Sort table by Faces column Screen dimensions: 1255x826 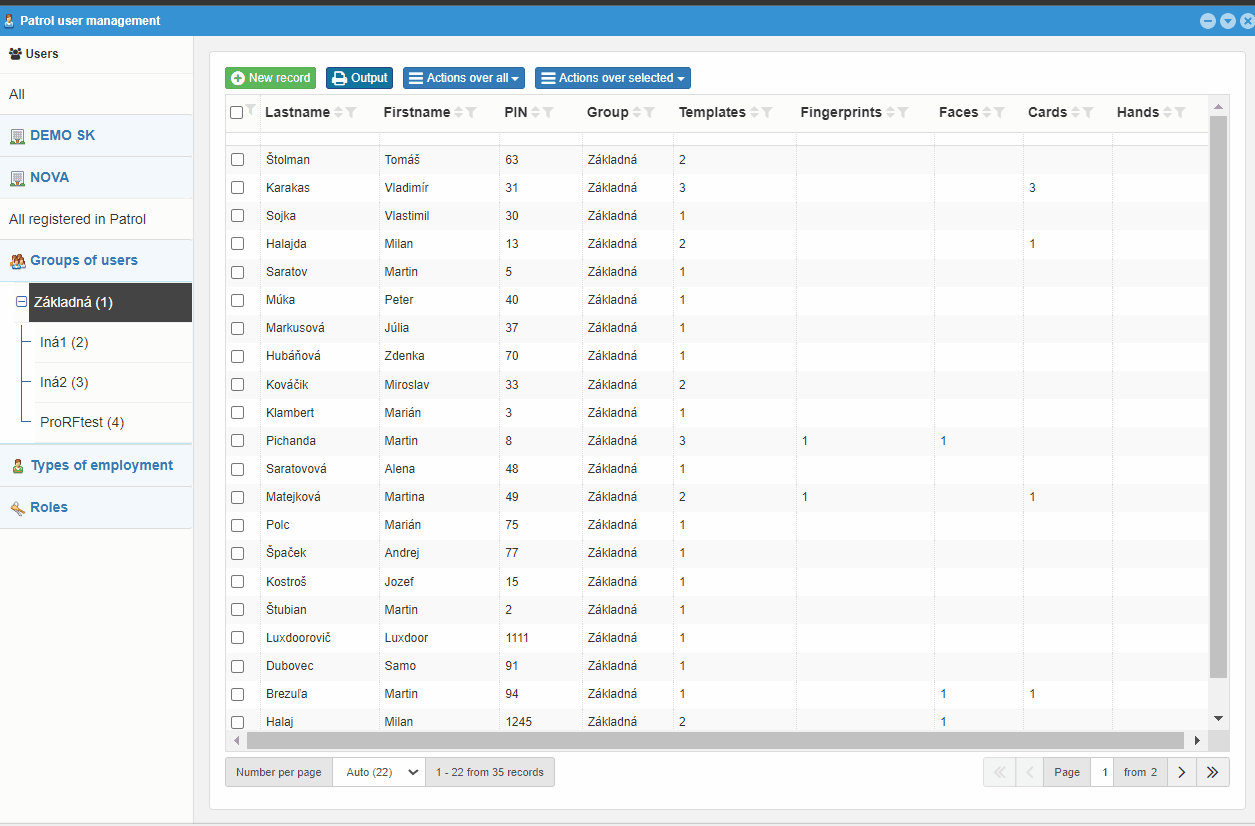[x=987, y=113]
